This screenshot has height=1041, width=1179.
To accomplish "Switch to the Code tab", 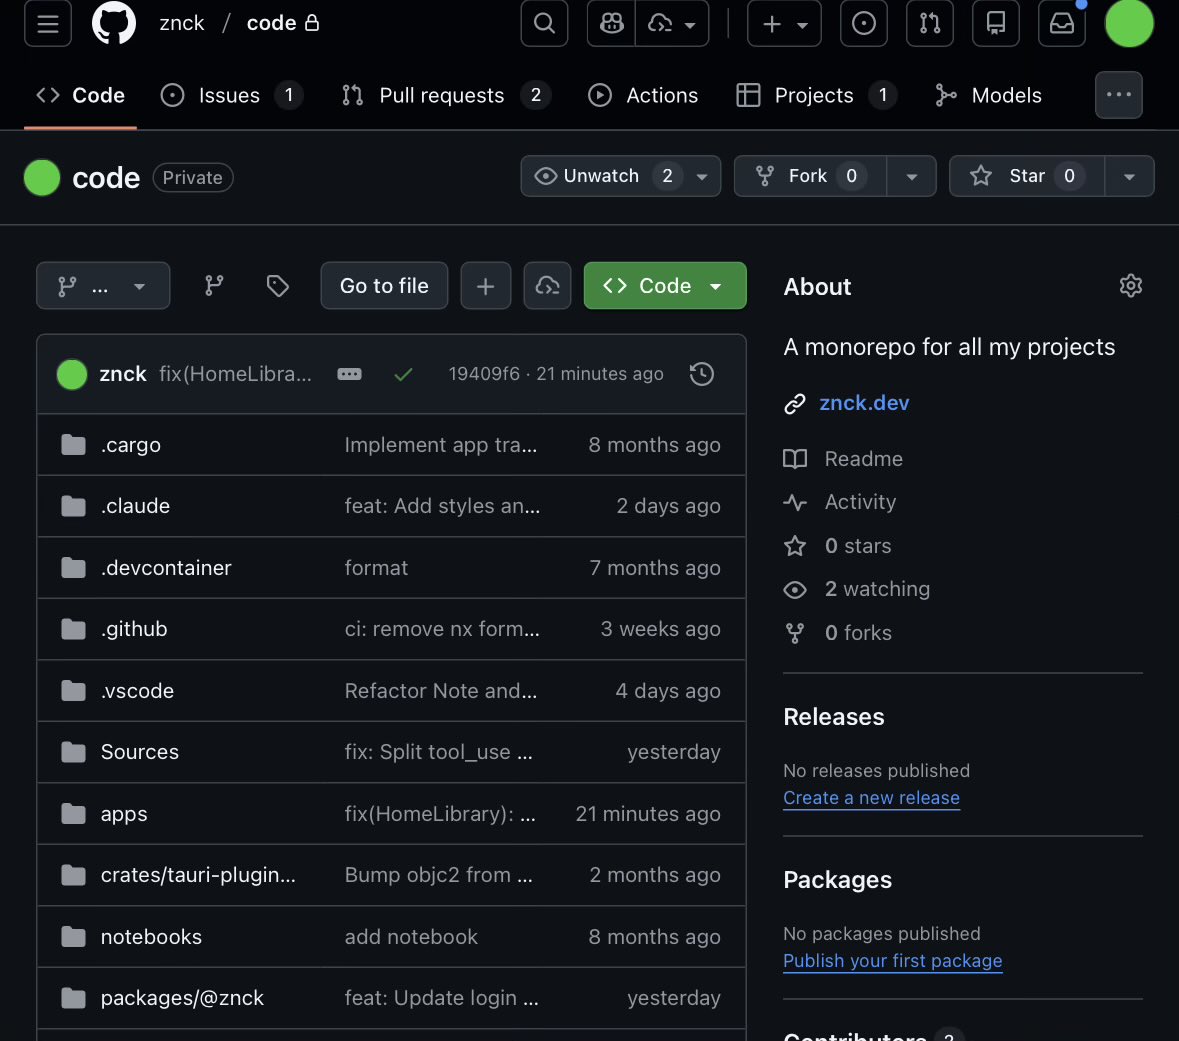I will pos(80,96).
